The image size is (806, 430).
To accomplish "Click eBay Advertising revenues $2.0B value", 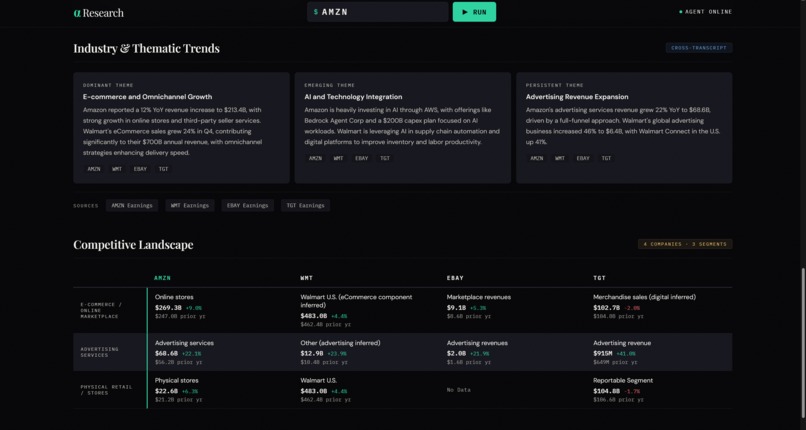I will pyautogui.click(x=456, y=353).
